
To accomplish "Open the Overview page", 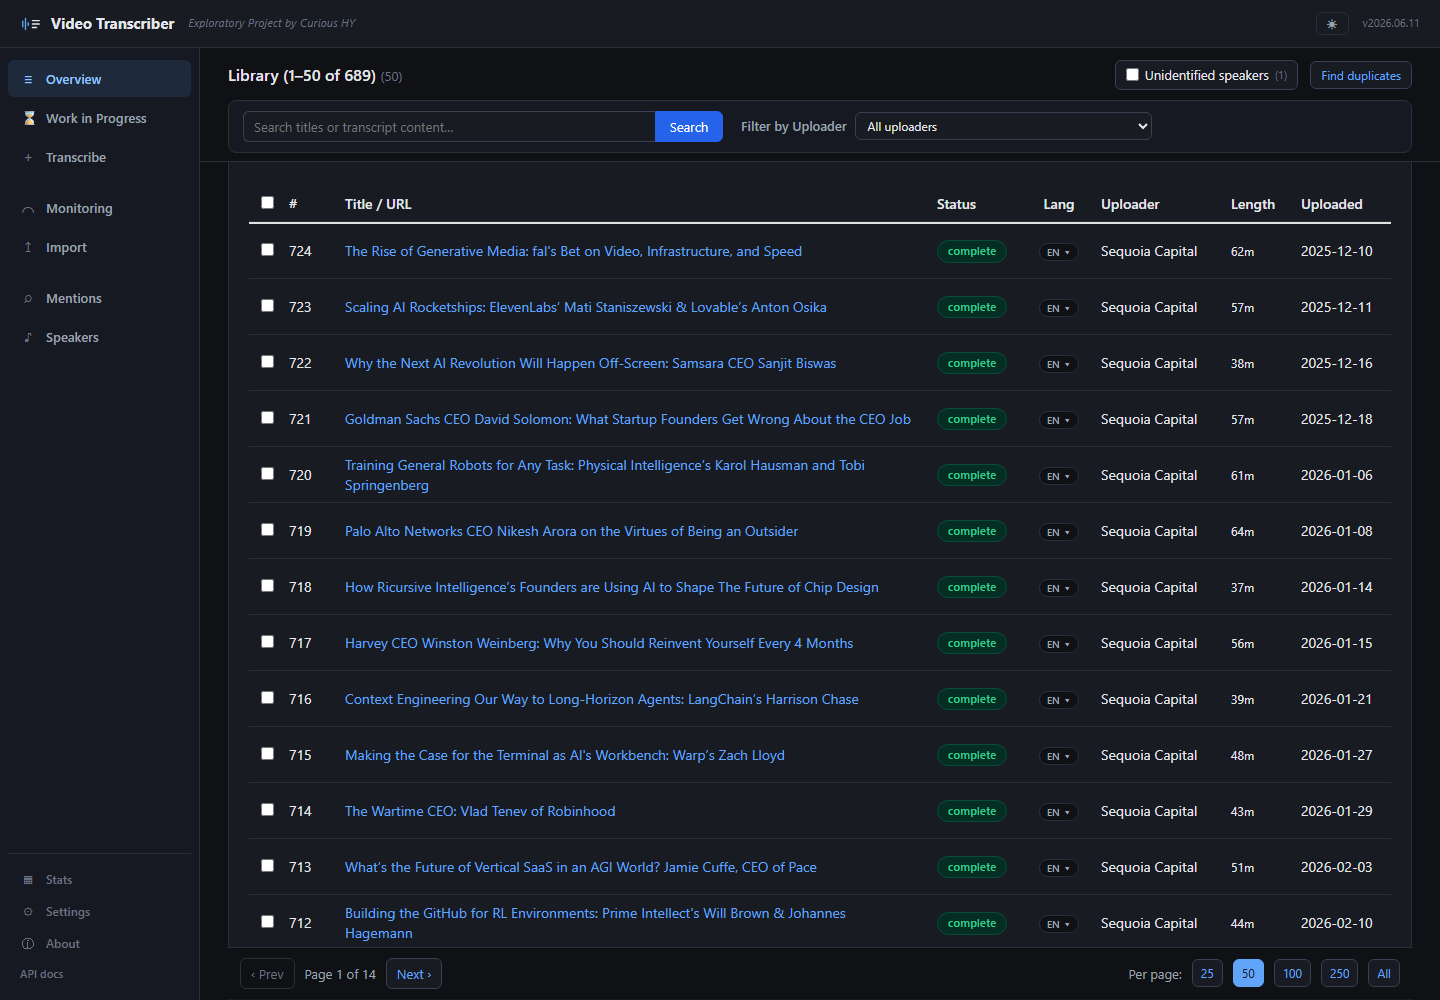I will (99, 79).
